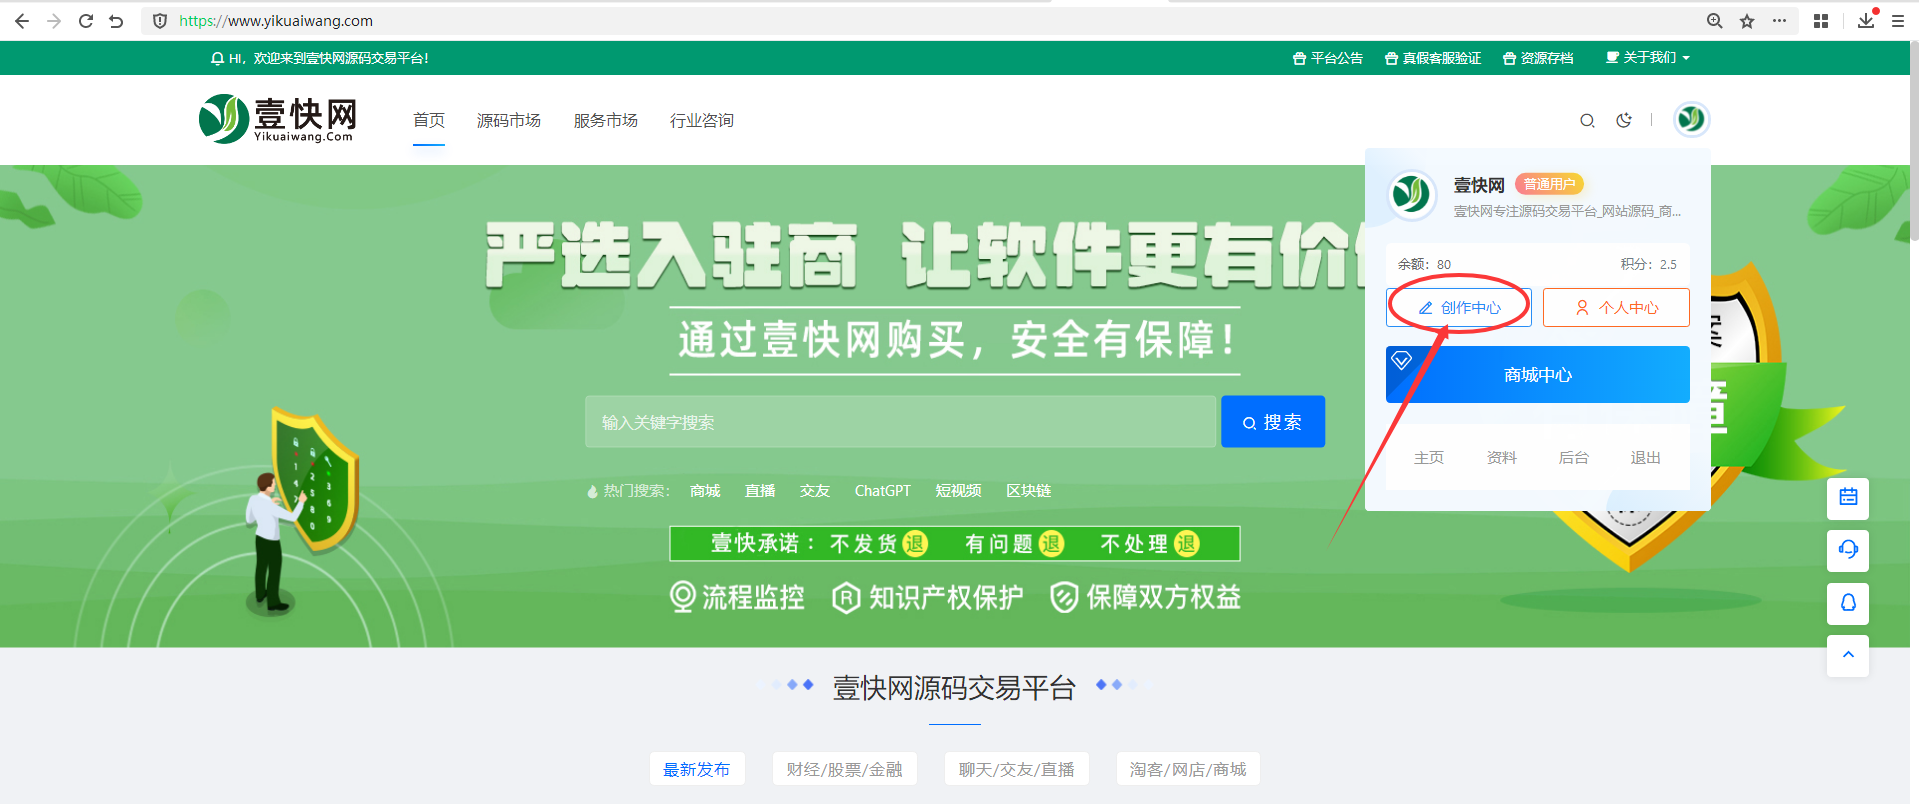Open 资源存档 link in top bar
The width and height of the screenshot is (1919, 804).
coord(1538,58)
